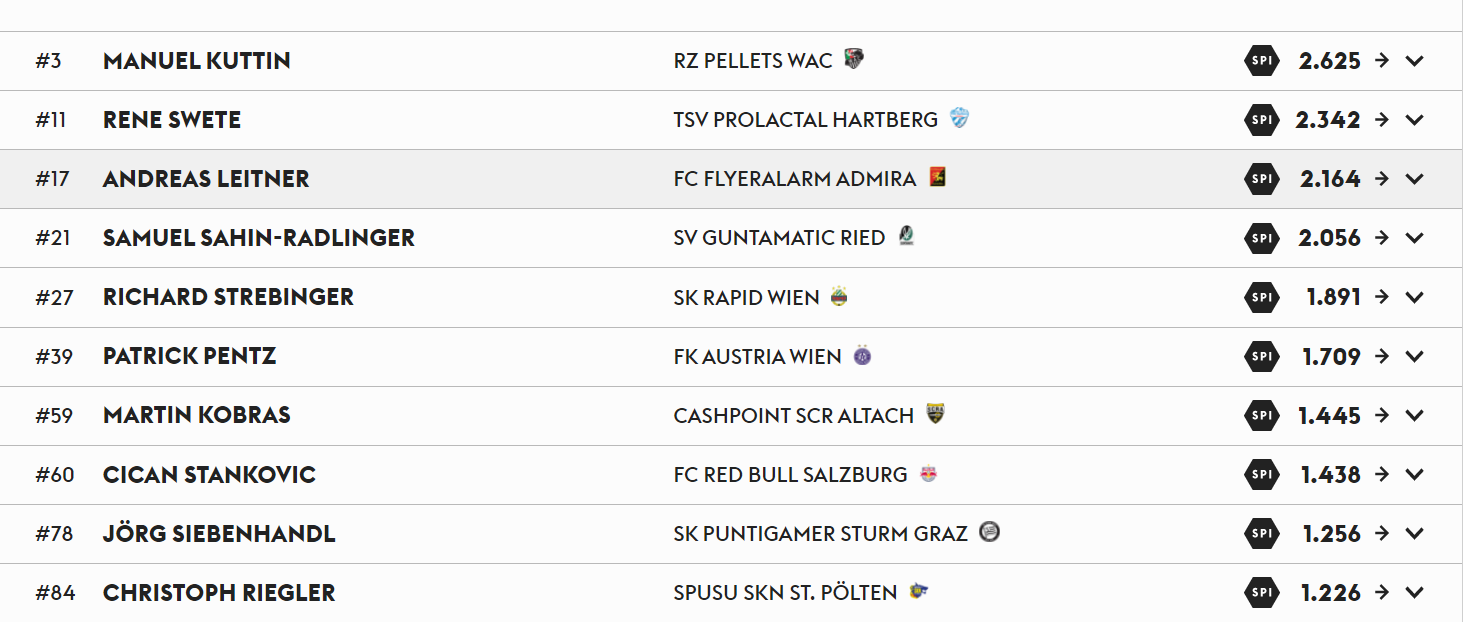Viewport: 1463px width, 622px height.
Task: Click the SPI badge beside 1.226
Action: (1262, 593)
